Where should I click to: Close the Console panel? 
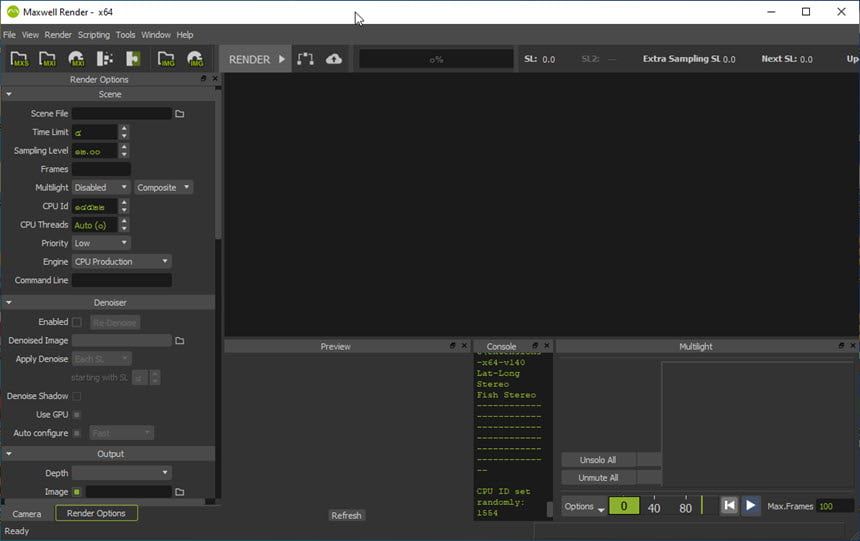coord(547,346)
